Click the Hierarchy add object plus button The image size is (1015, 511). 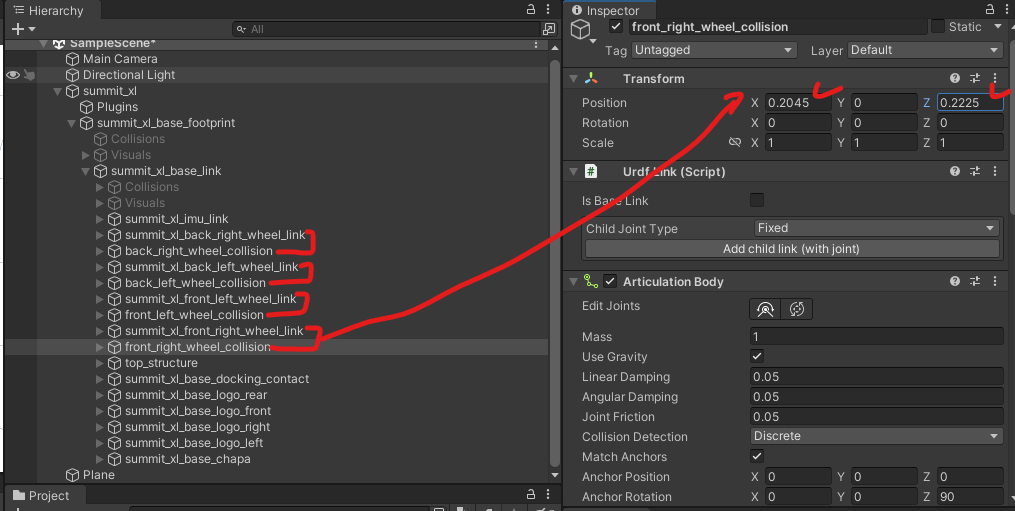point(18,29)
